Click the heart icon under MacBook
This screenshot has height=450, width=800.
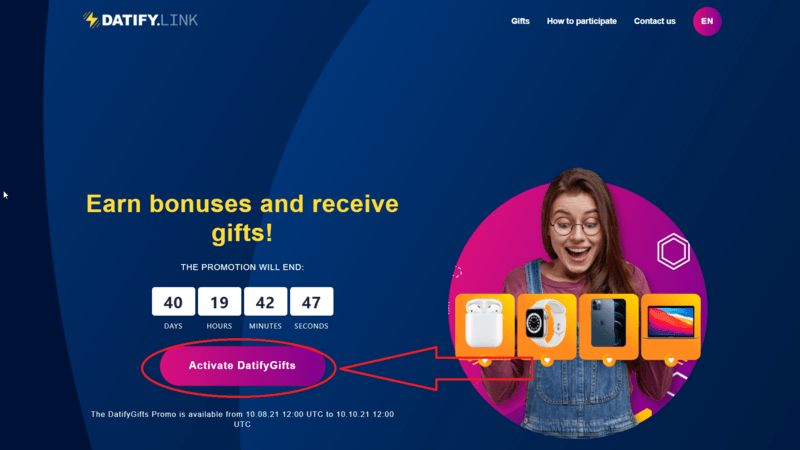coord(671,361)
